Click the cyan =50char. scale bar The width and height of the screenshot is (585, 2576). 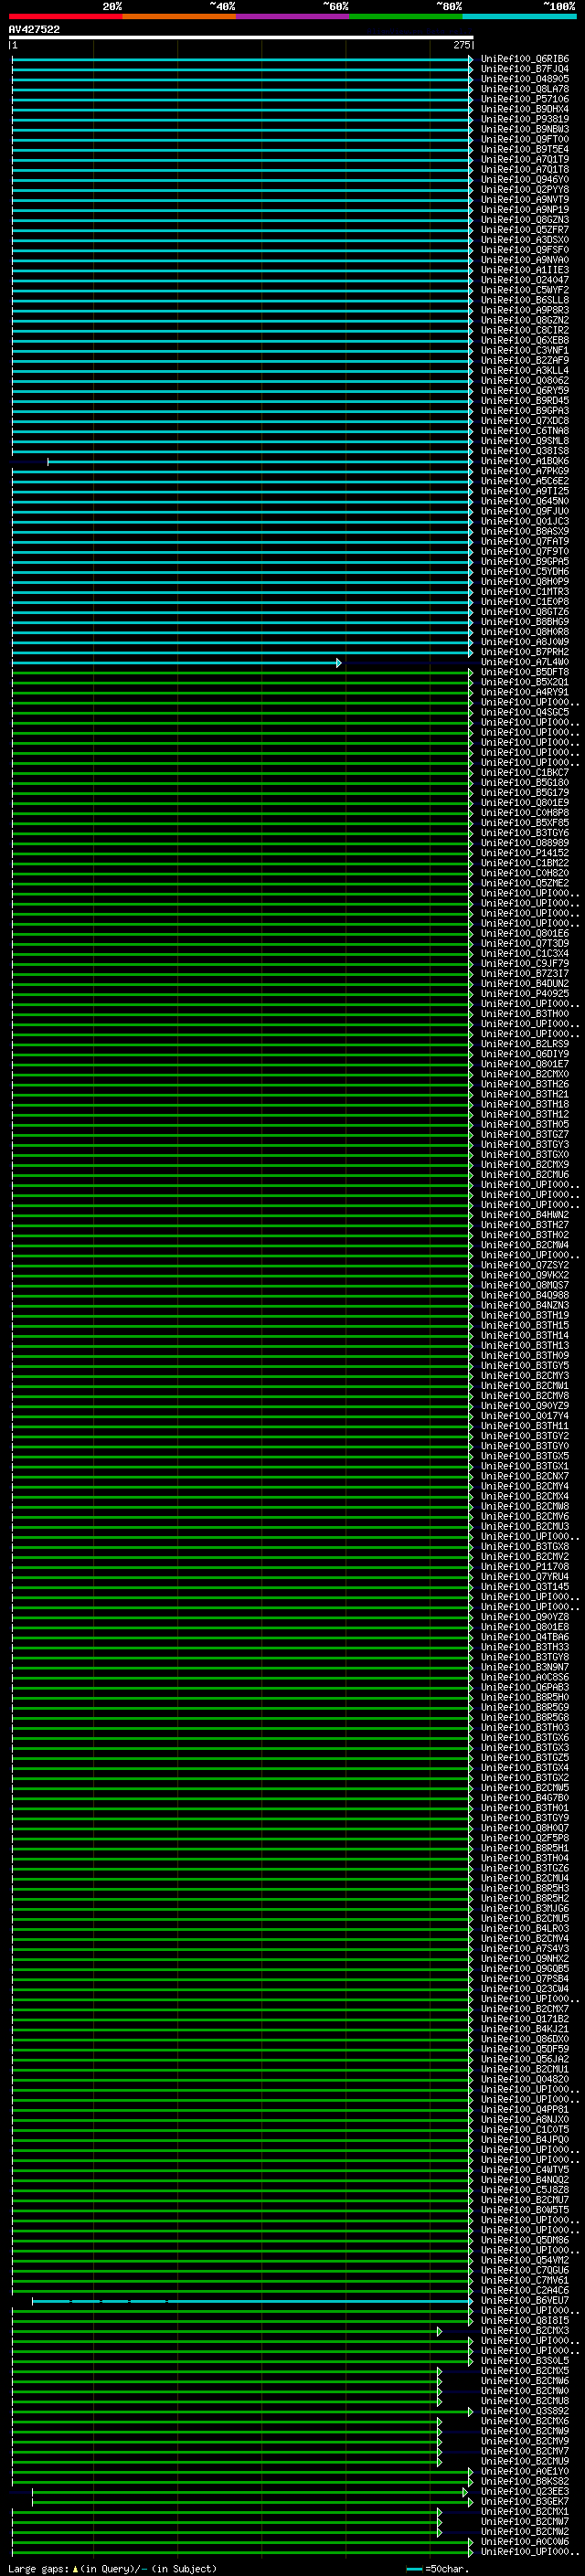coord(415,2569)
